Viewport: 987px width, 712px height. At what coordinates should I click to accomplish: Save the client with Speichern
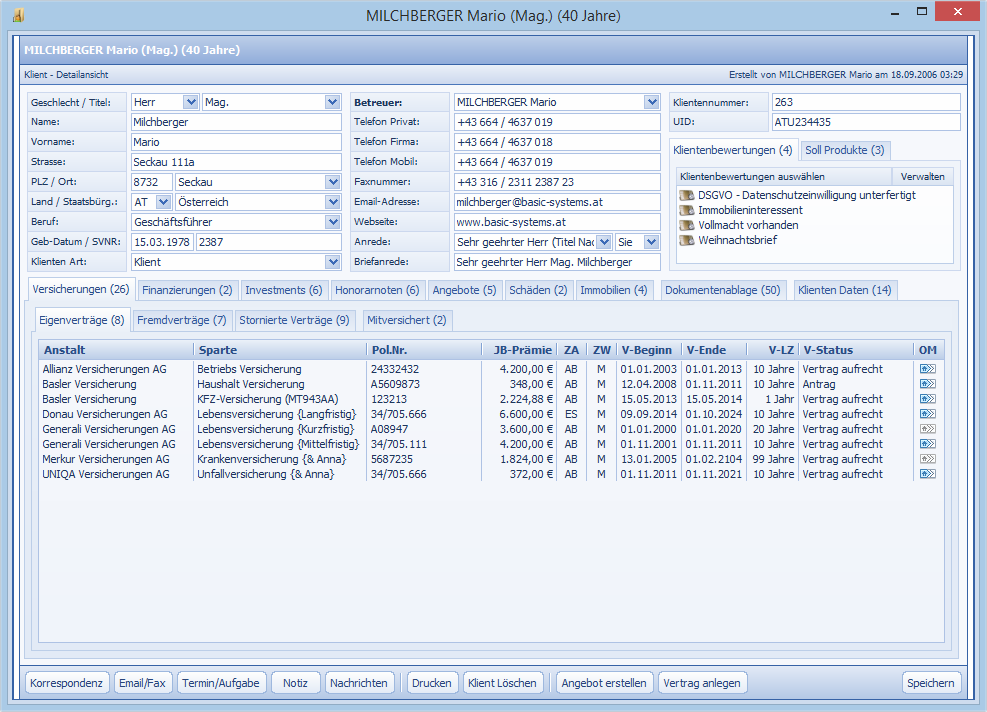click(931, 683)
